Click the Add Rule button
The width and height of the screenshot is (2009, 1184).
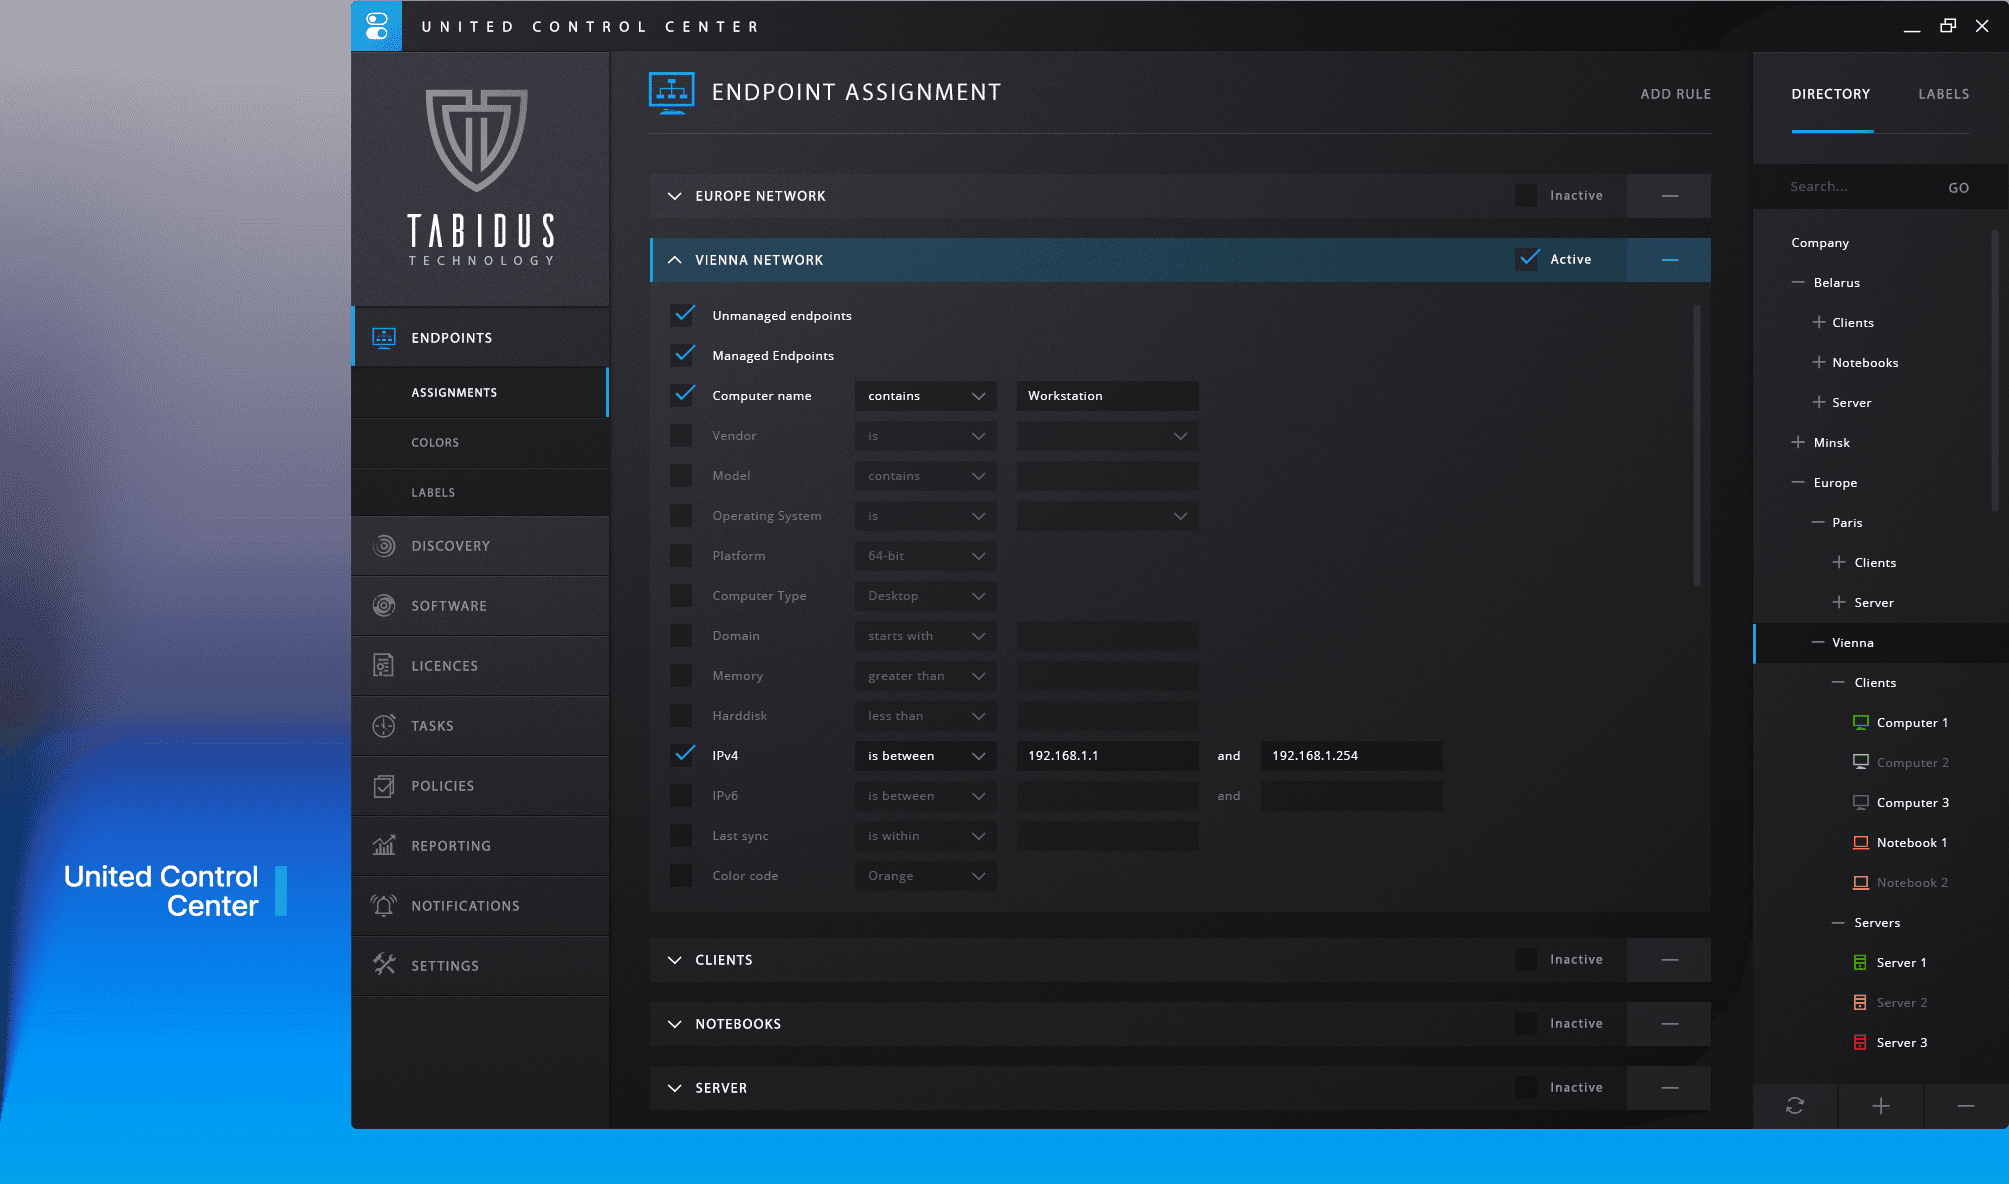[1675, 94]
